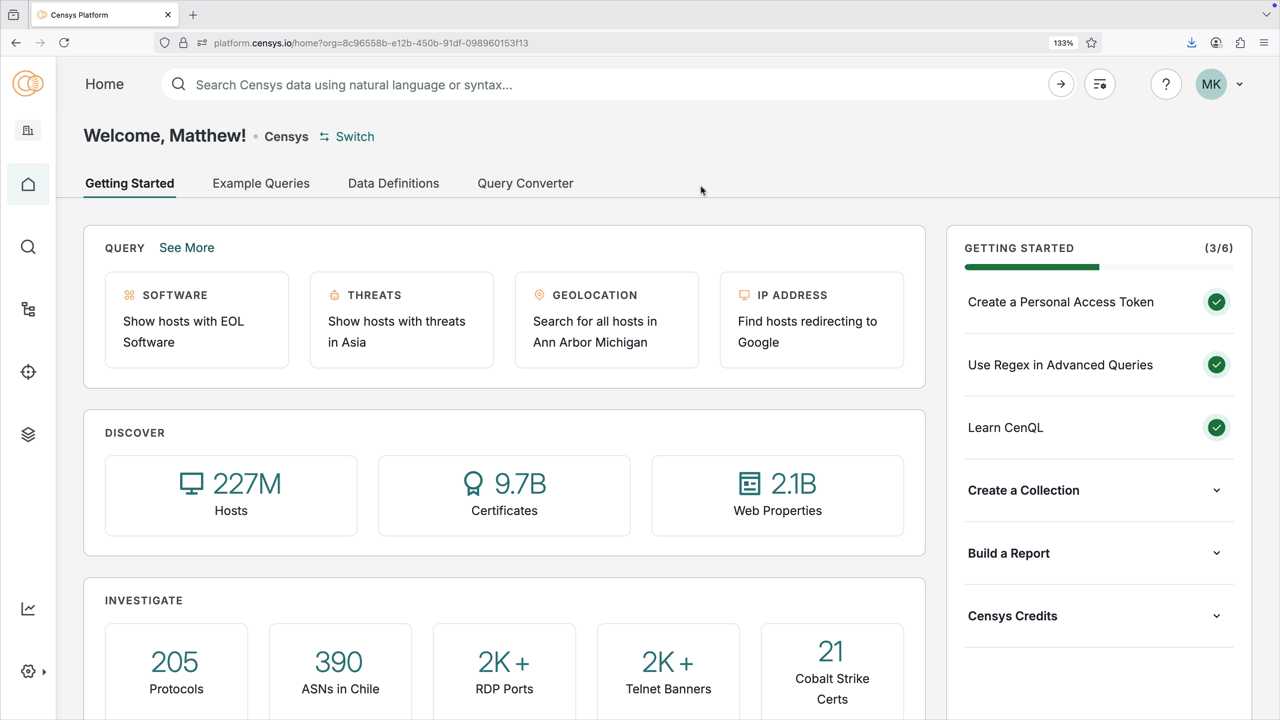
Task: Click the MK user avatar
Action: [x=1211, y=85]
